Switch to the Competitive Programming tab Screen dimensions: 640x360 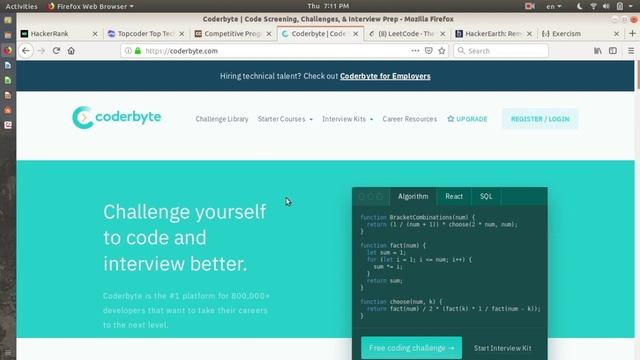coord(233,34)
